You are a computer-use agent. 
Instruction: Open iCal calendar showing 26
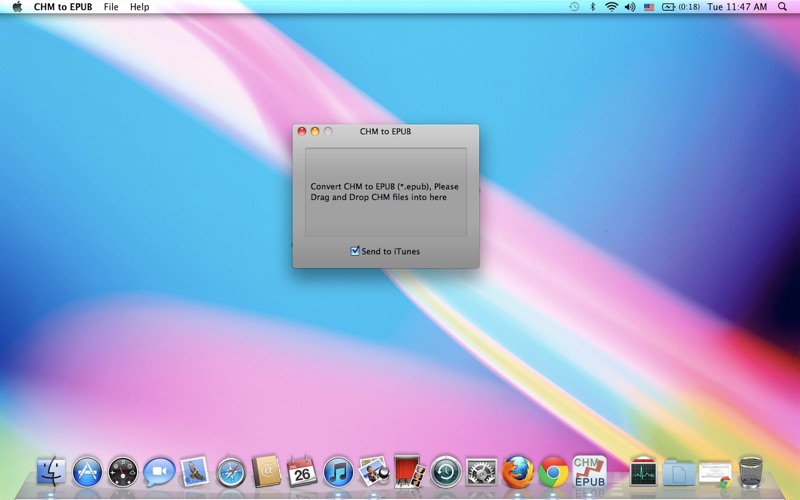click(x=302, y=472)
